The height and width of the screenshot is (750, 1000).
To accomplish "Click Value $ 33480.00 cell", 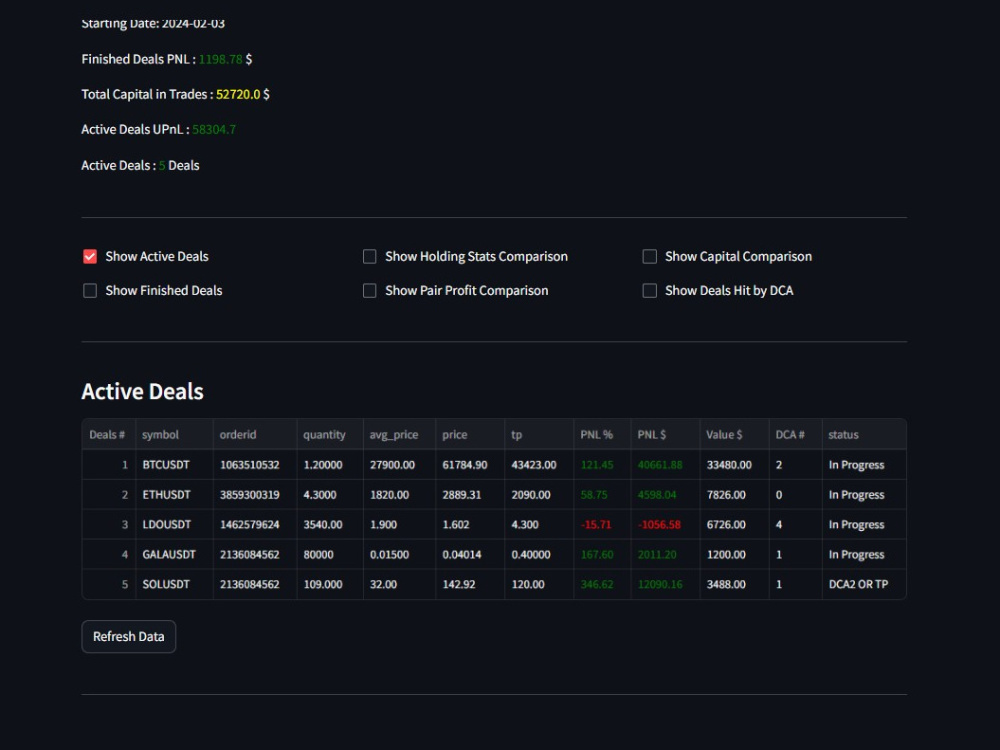I will 734,465.
